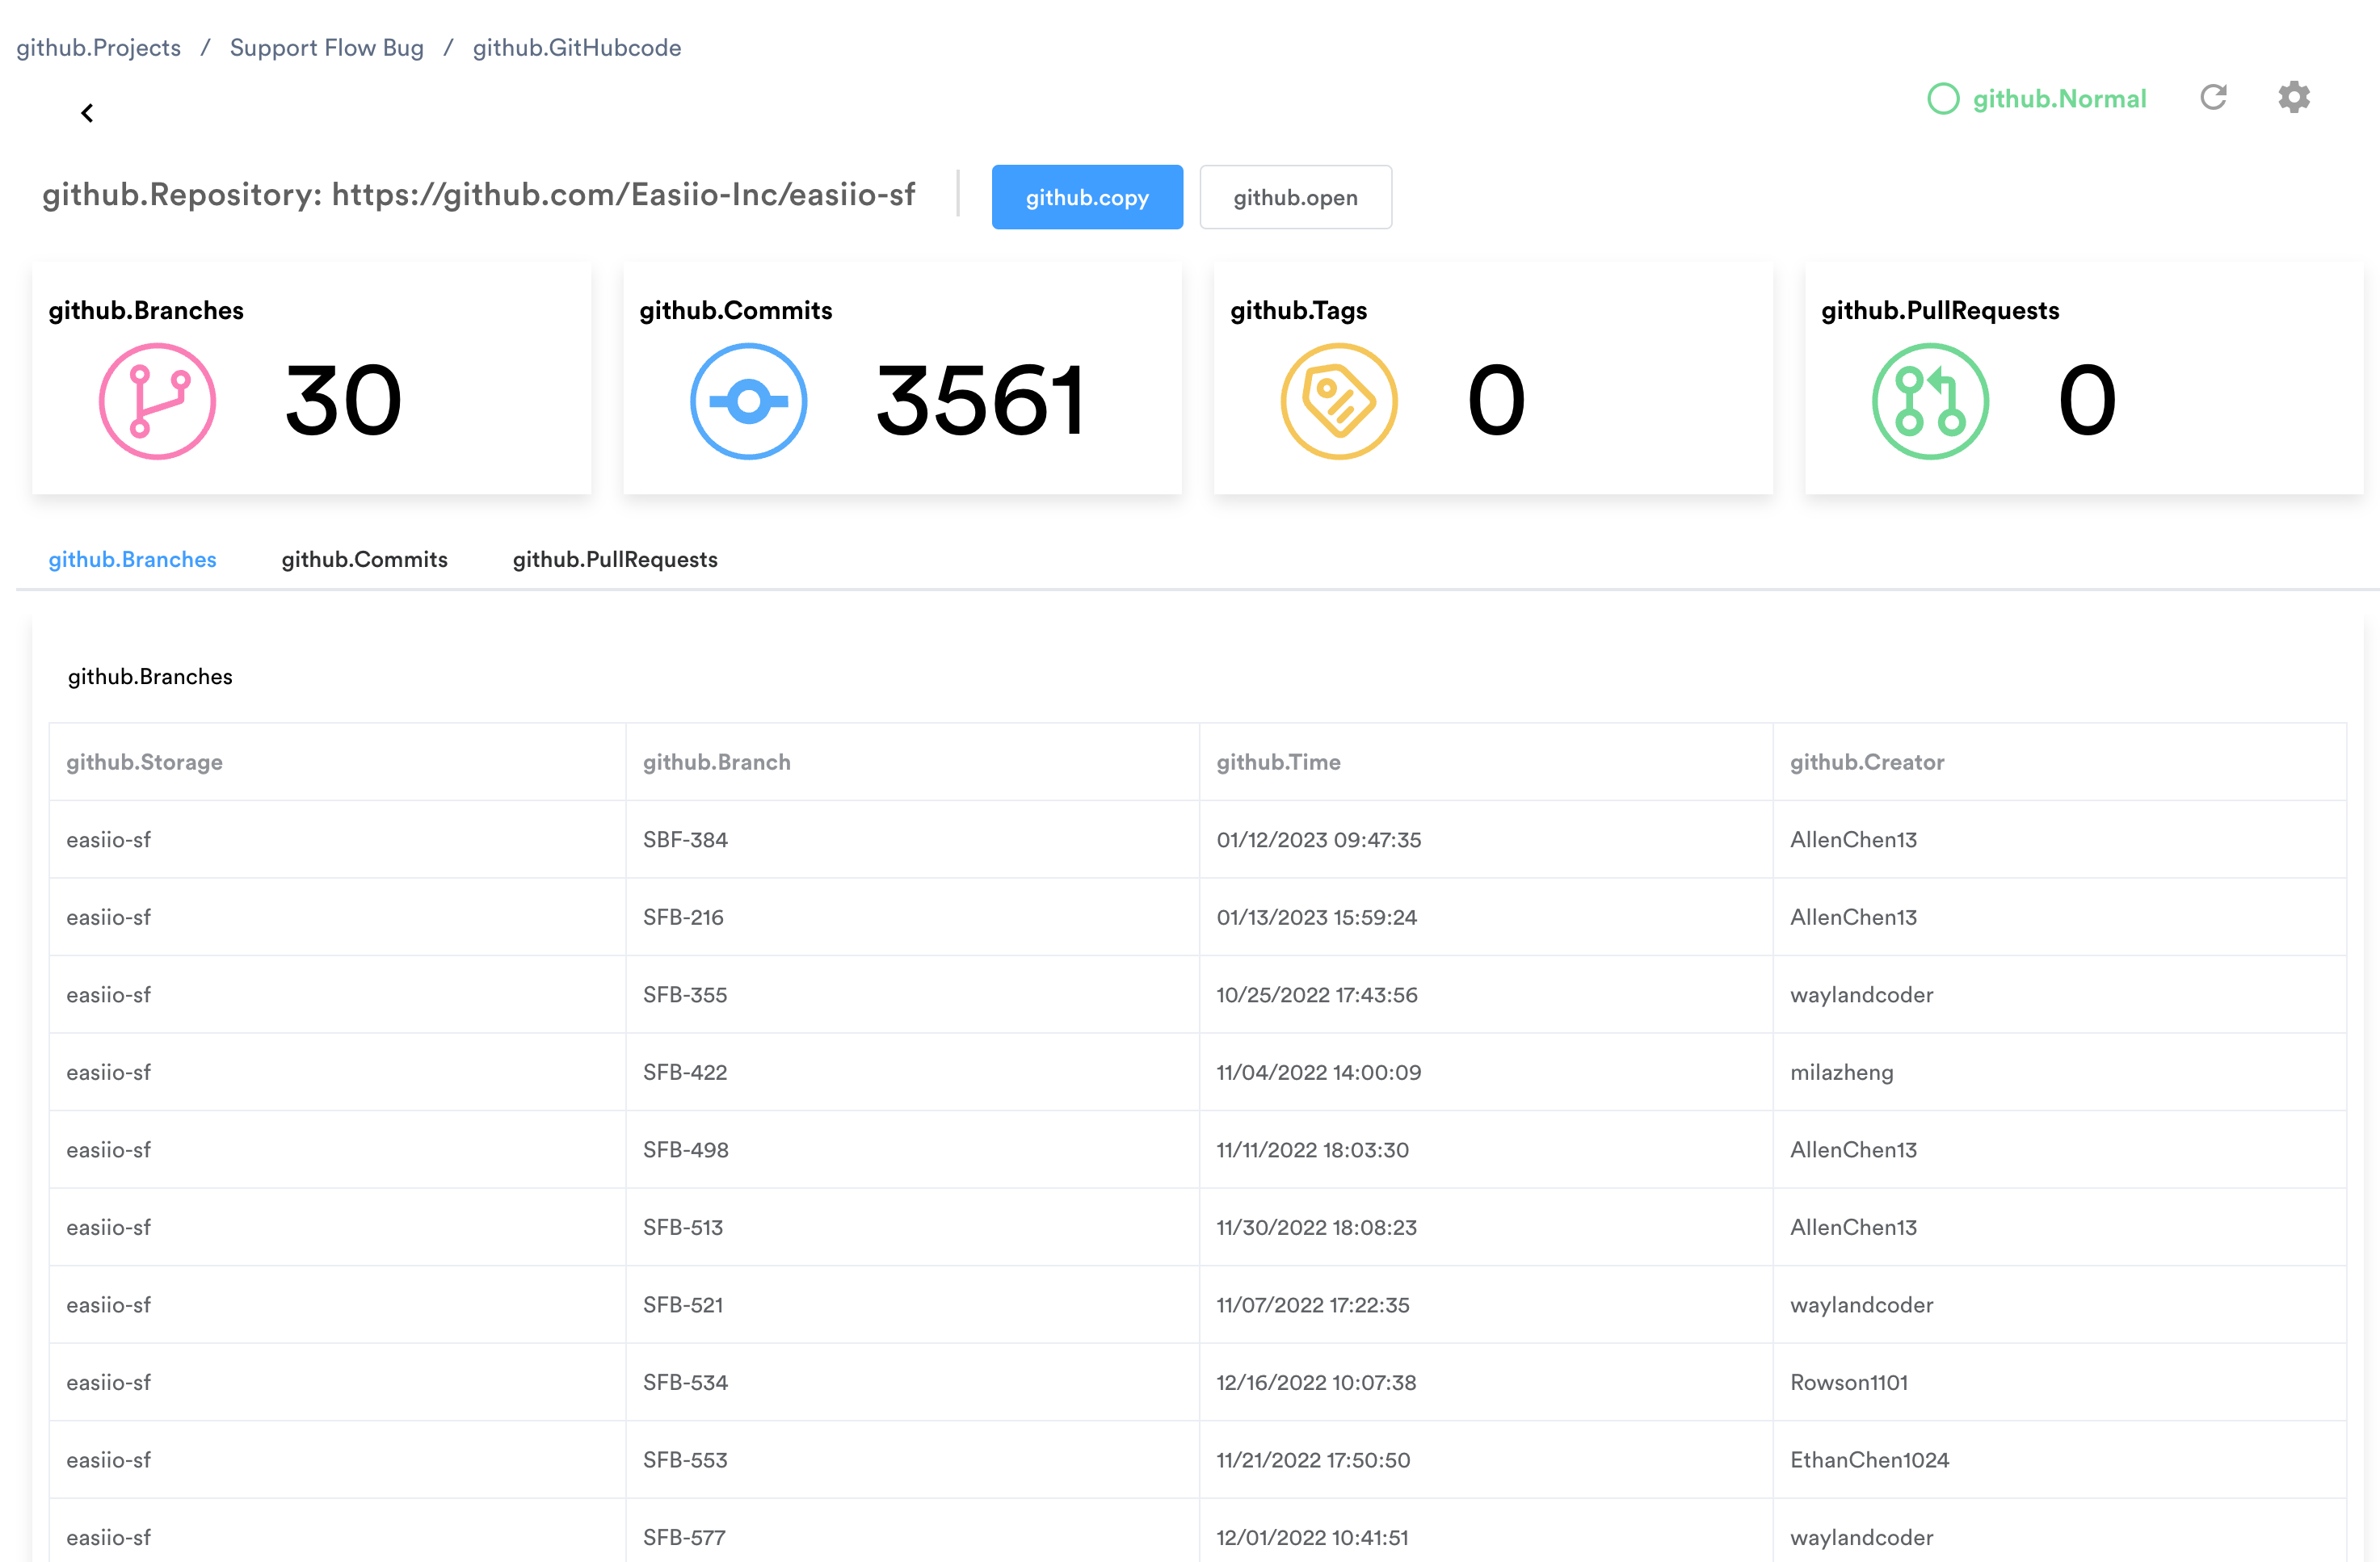Select the github.Branches tab
The height and width of the screenshot is (1562, 2380).
132,558
